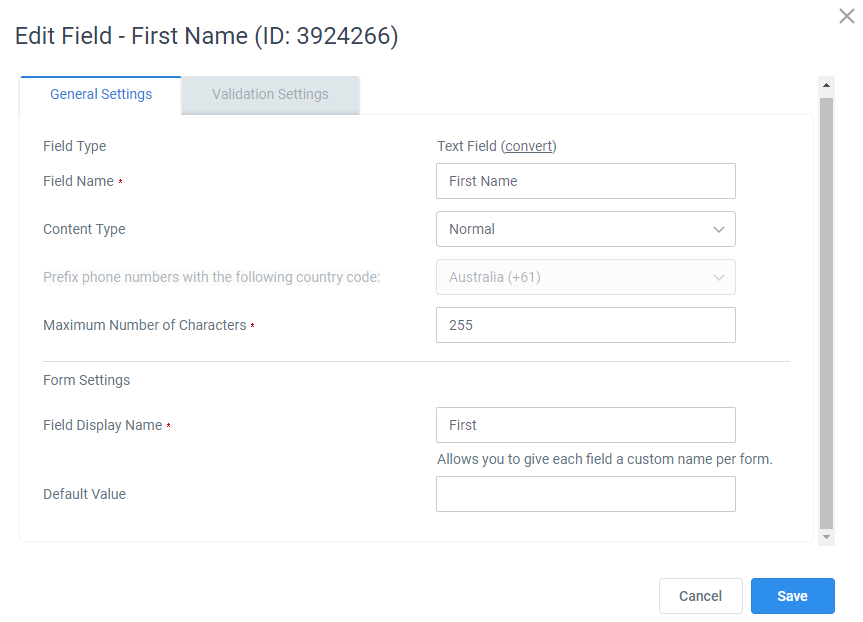Viewport: 863px width, 622px height.
Task: Click the Field Display Name input
Action: point(586,425)
